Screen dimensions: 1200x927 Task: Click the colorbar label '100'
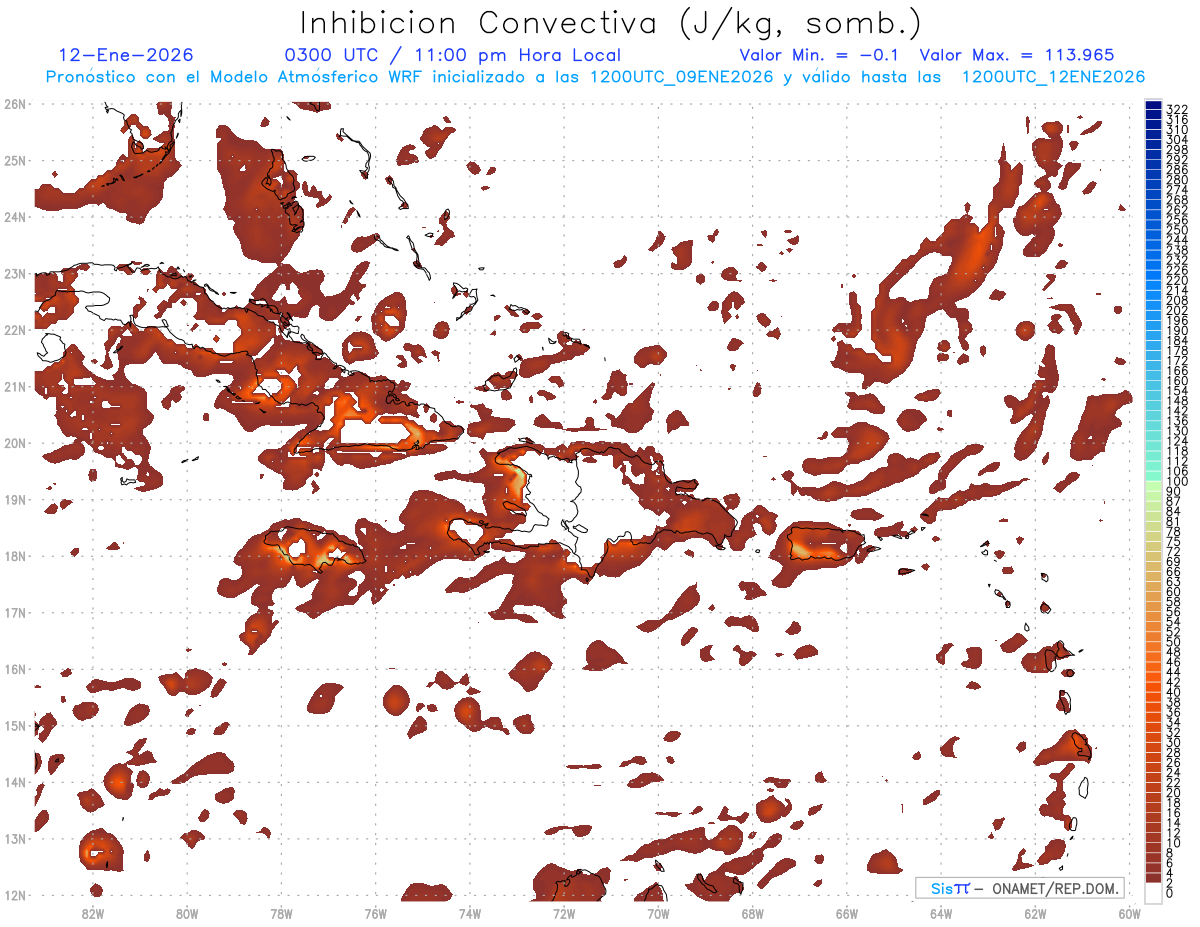point(1176,482)
